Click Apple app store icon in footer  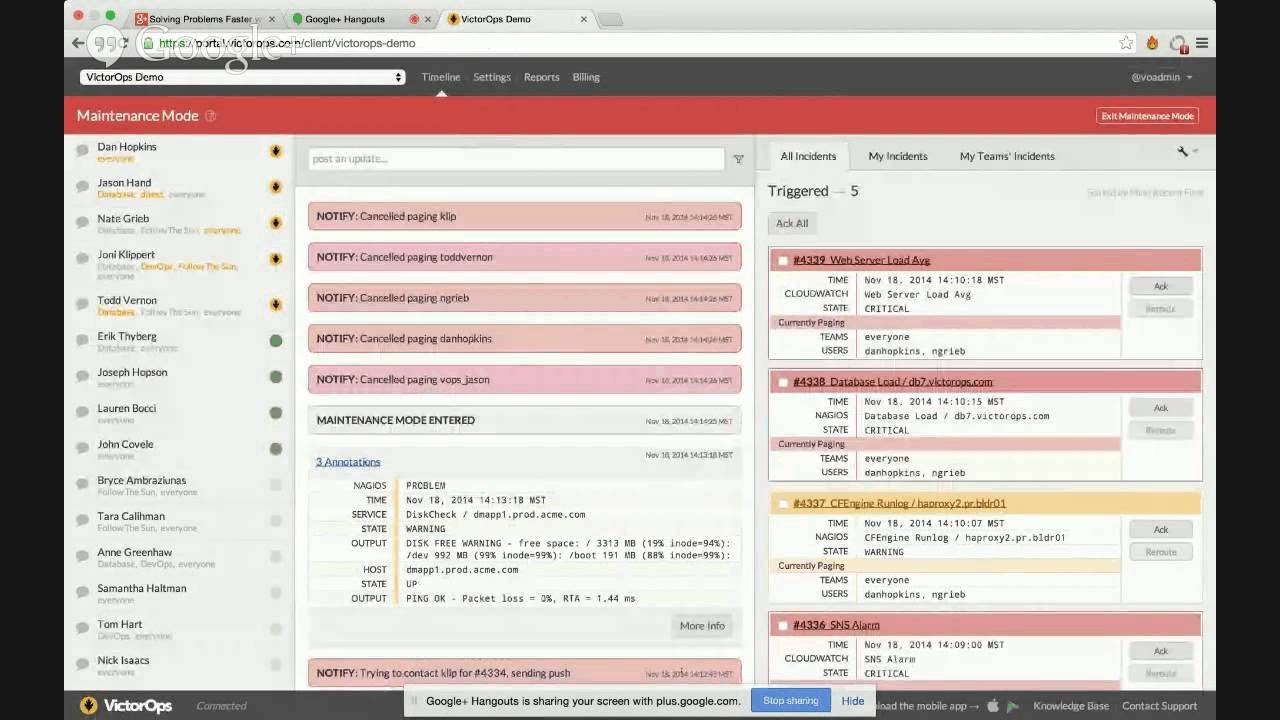(993, 706)
